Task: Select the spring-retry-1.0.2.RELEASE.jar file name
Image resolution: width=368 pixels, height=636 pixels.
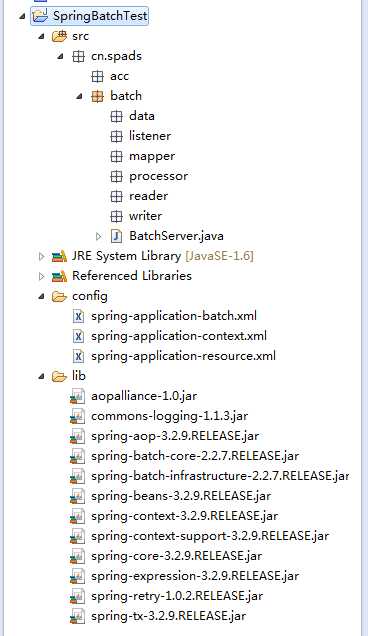Action: 177,596
